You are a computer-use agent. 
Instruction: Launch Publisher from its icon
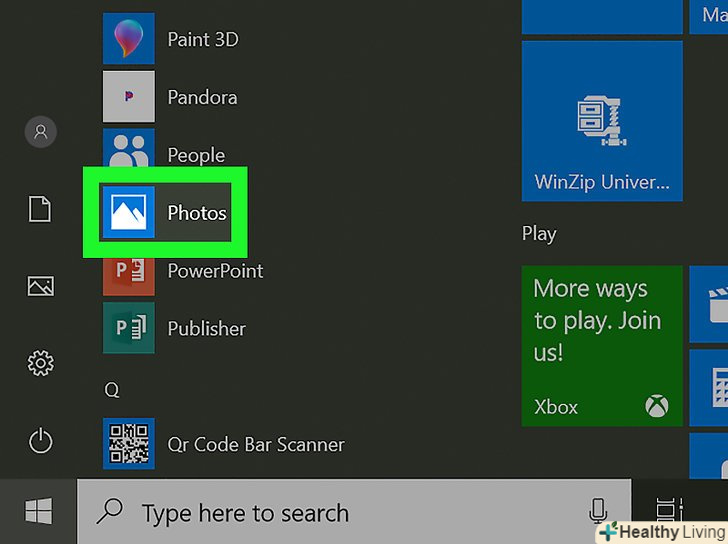click(x=129, y=328)
